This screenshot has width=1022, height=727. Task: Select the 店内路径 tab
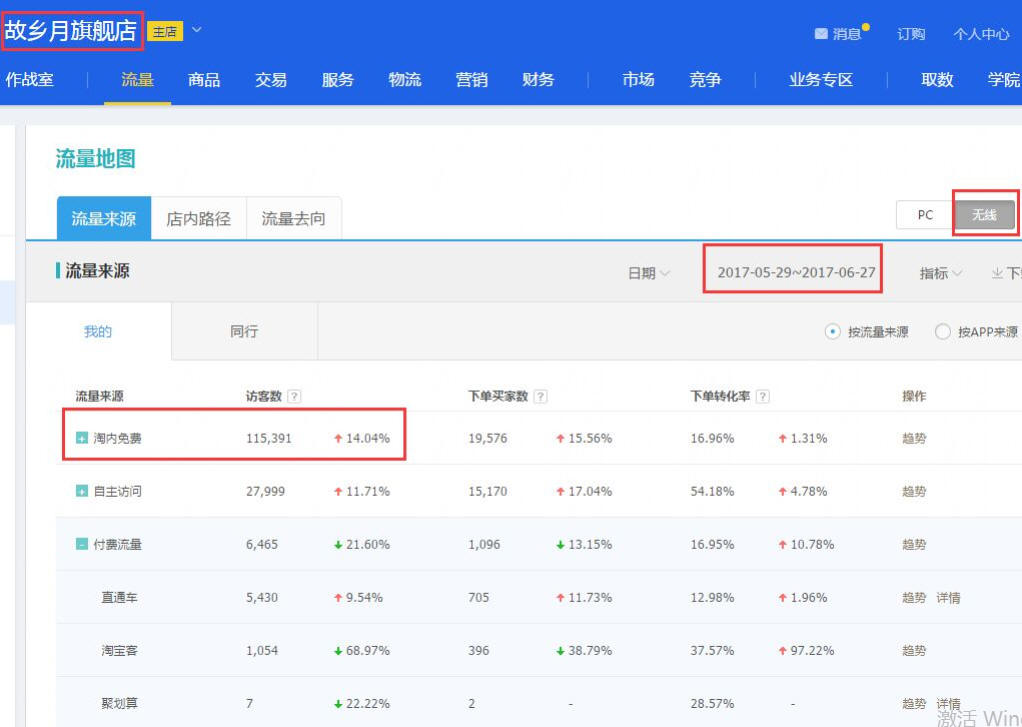coord(199,218)
